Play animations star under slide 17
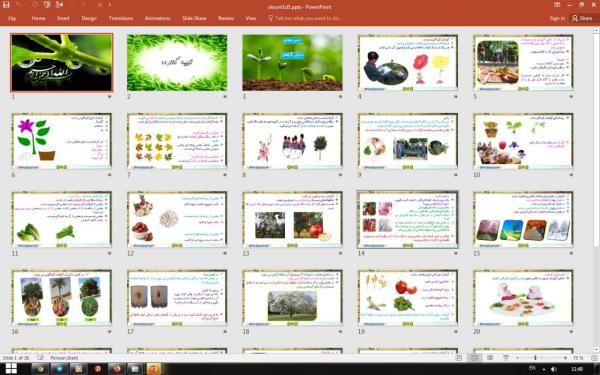Viewport: 600px width, 375px height. pos(225,331)
